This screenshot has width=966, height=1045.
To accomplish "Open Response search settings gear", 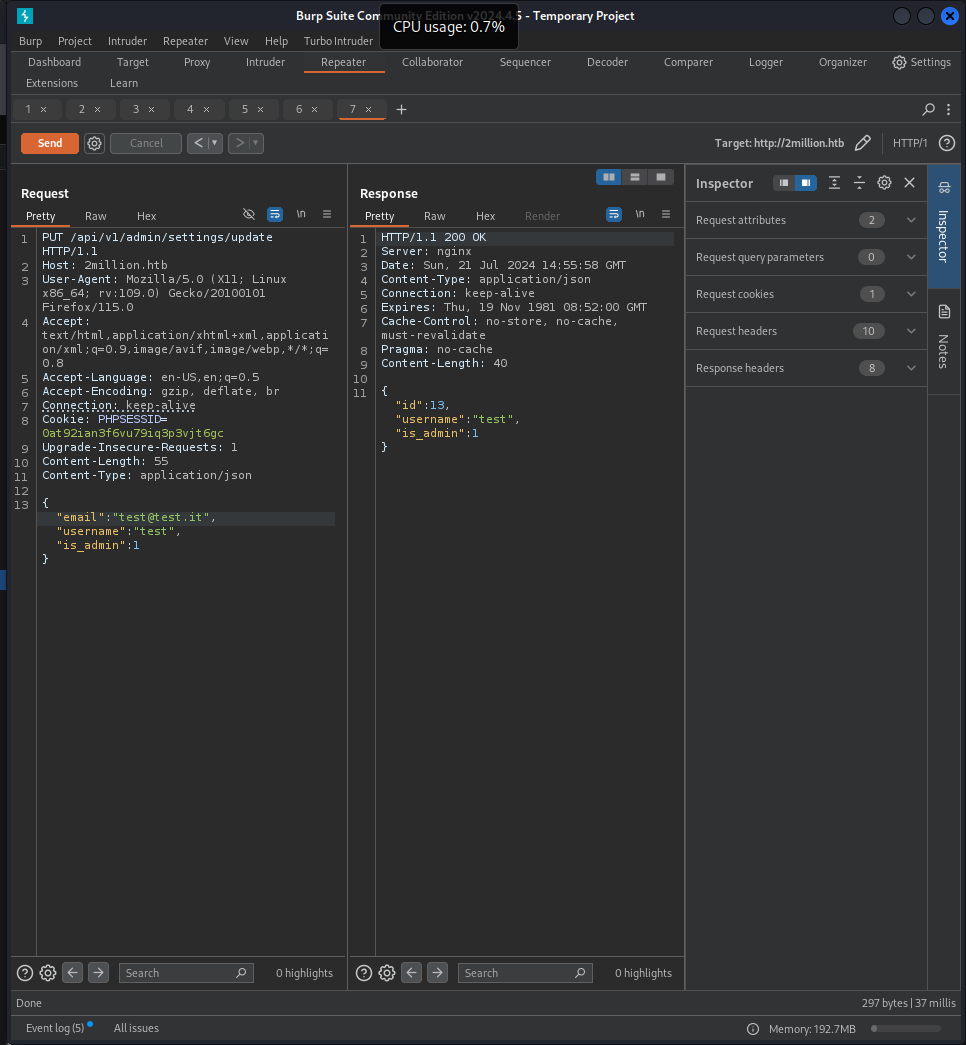I will pos(387,973).
